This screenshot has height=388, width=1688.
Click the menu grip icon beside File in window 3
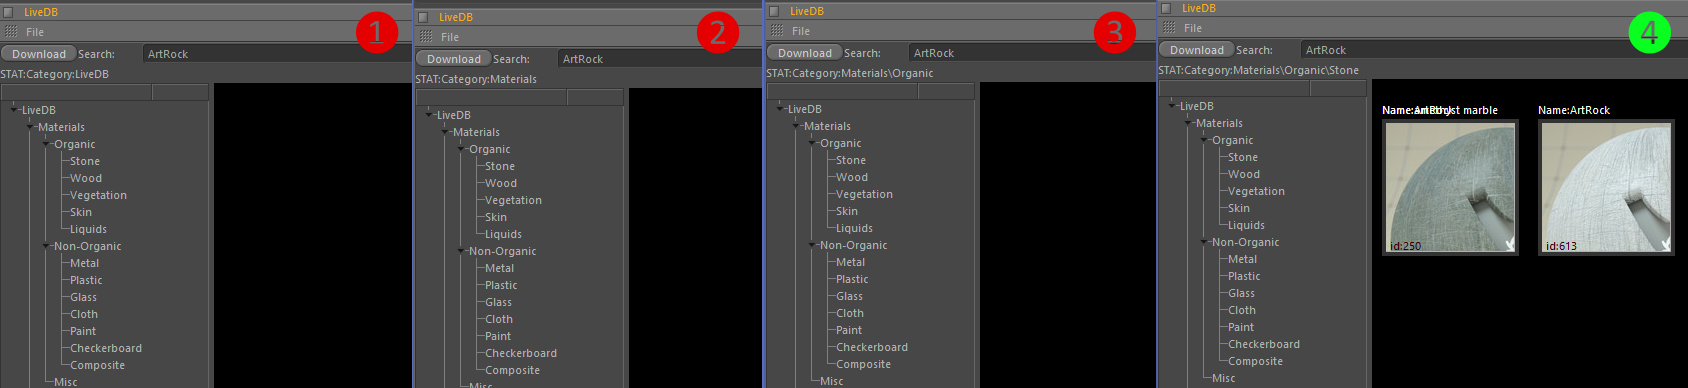click(x=777, y=31)
